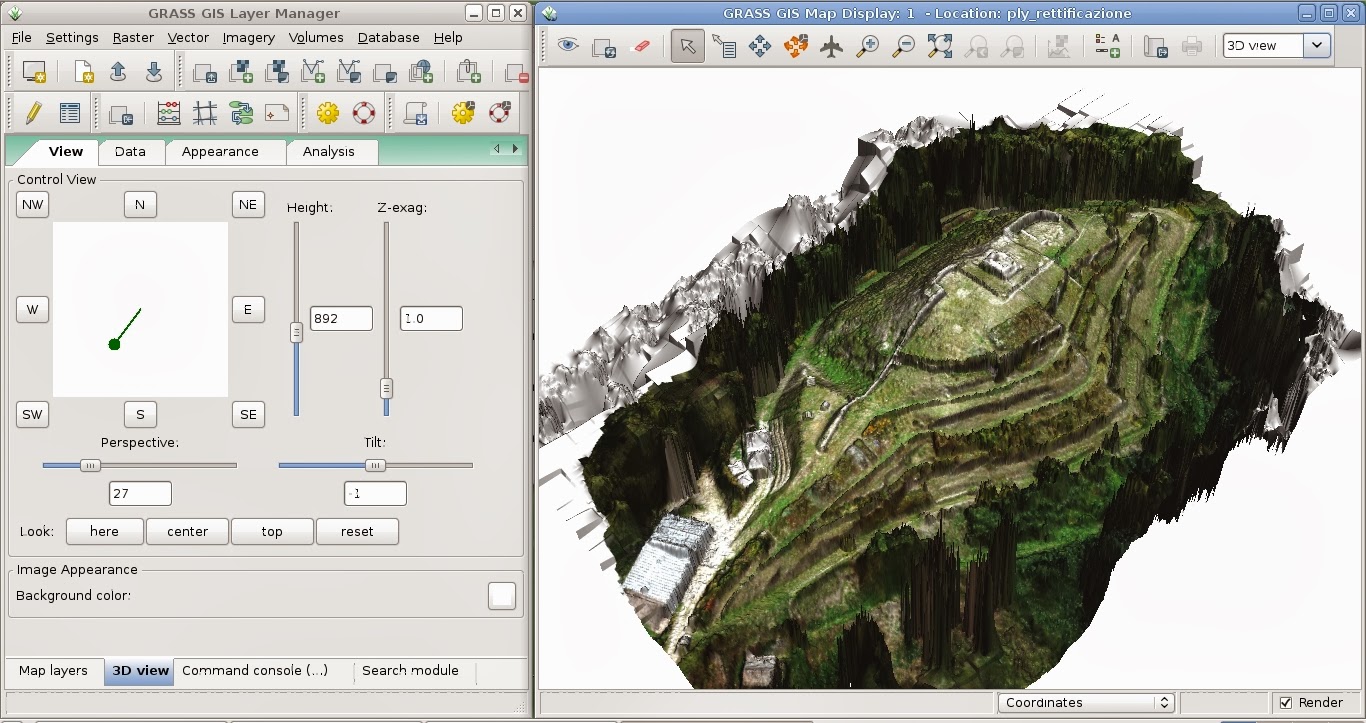Switch to the Data tab
This screenshot has height=723, width=1366.
[x=130, y=151]
